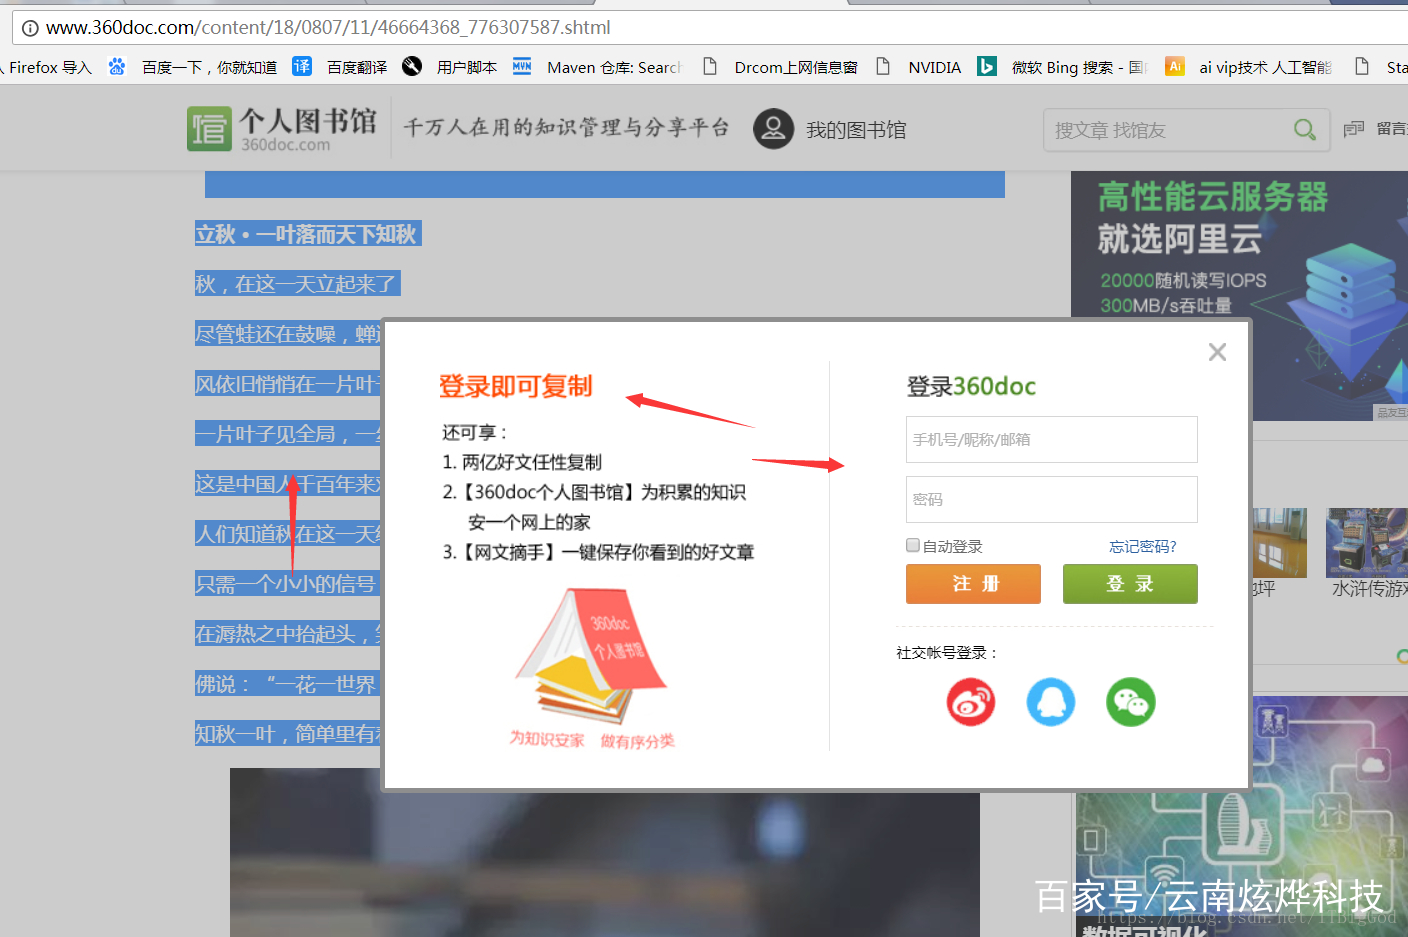Select the Weibo social login icon
Screen dimensions: 1408x937
(970, 702)
